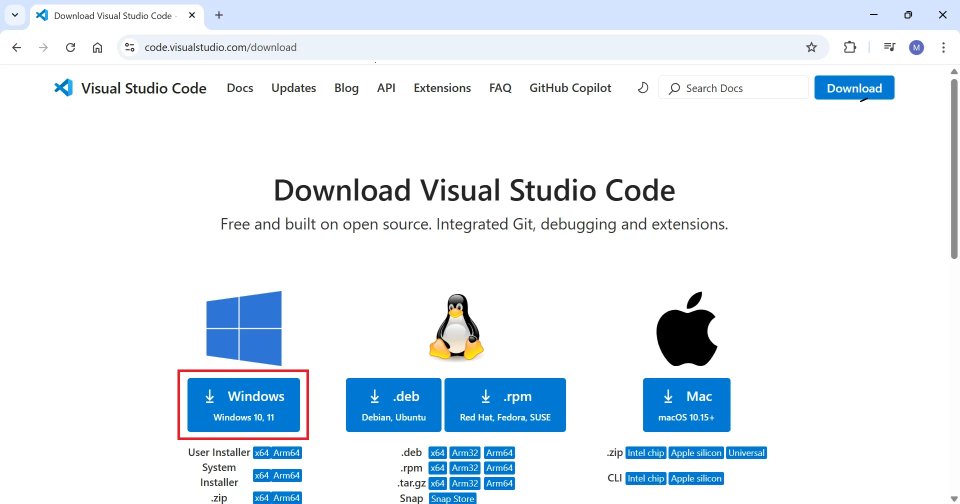Viewport: 960px width, 504px height.
Task: Click the Search Docs input field
Action: (x=733, y=88)
